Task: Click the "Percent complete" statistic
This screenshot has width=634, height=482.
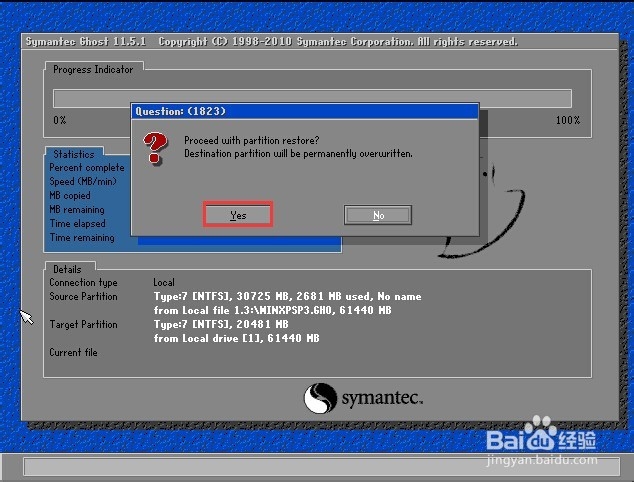Action: (x=87, y=167)
